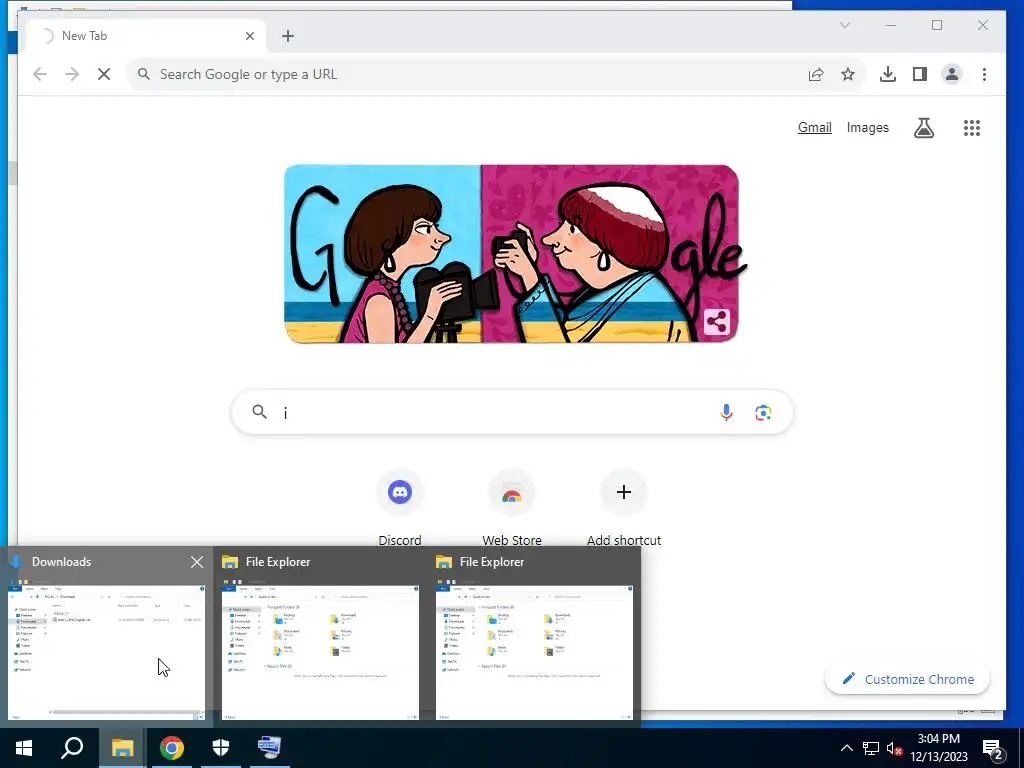Click the Chrome back arrow

(40, 74)
